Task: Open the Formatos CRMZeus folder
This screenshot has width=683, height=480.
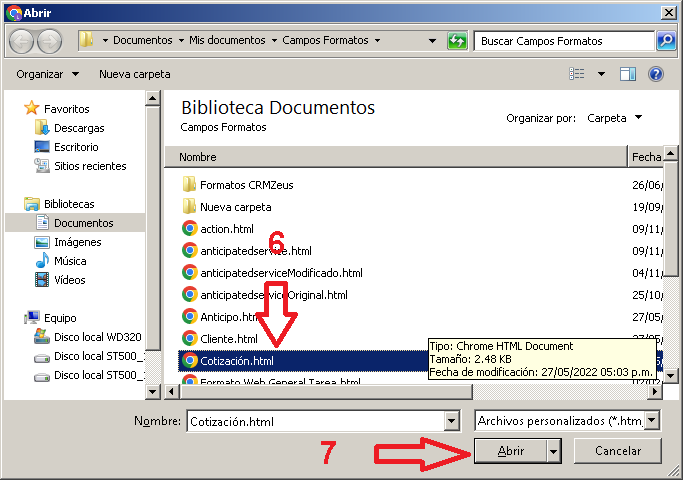Action: (x=246, y=185)
